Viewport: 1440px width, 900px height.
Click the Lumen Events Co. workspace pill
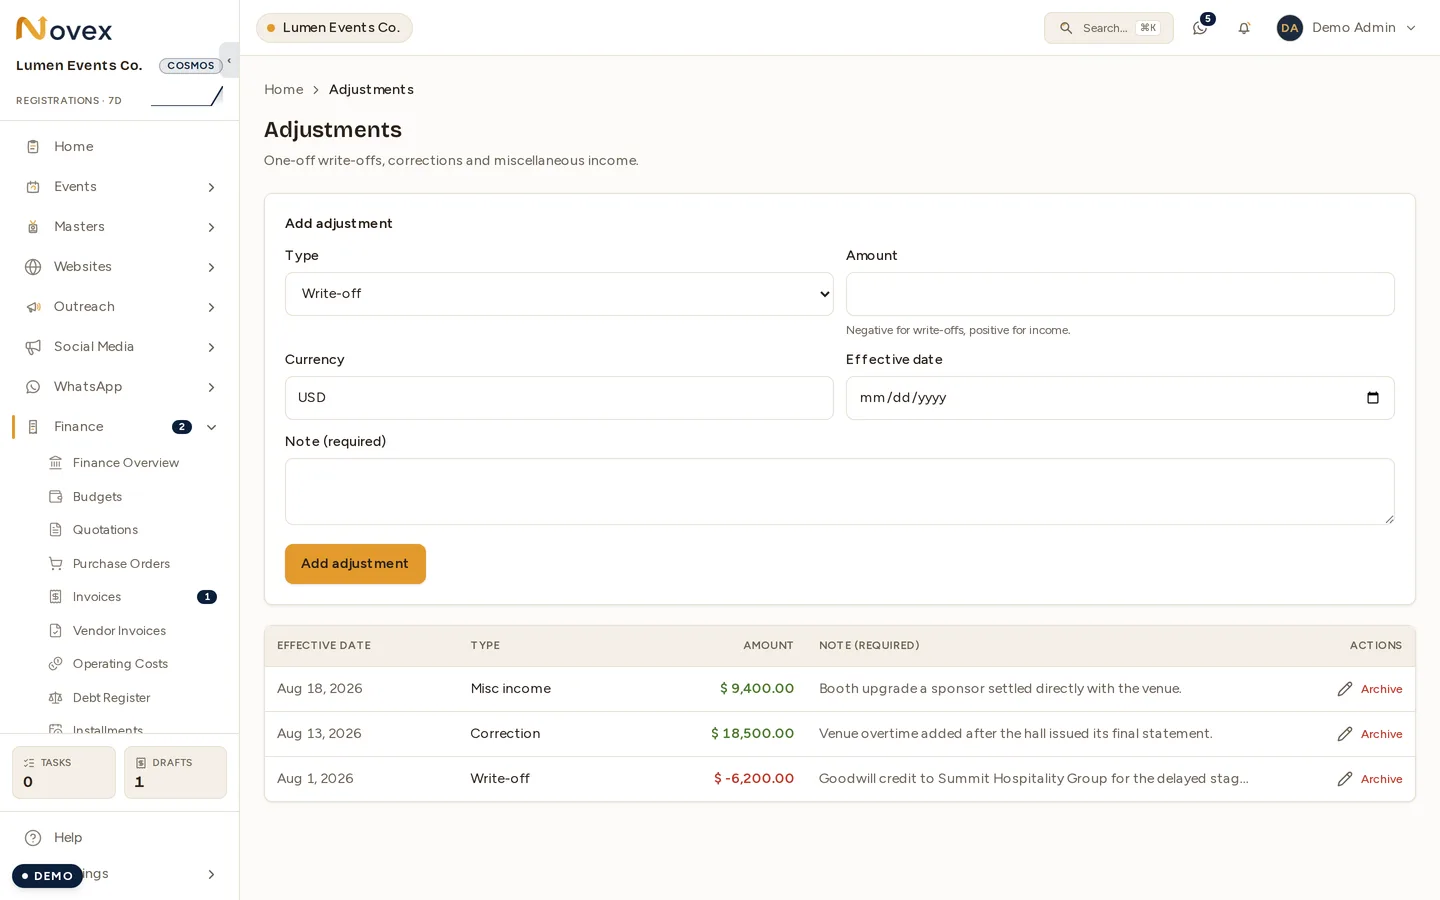[334, 28]
